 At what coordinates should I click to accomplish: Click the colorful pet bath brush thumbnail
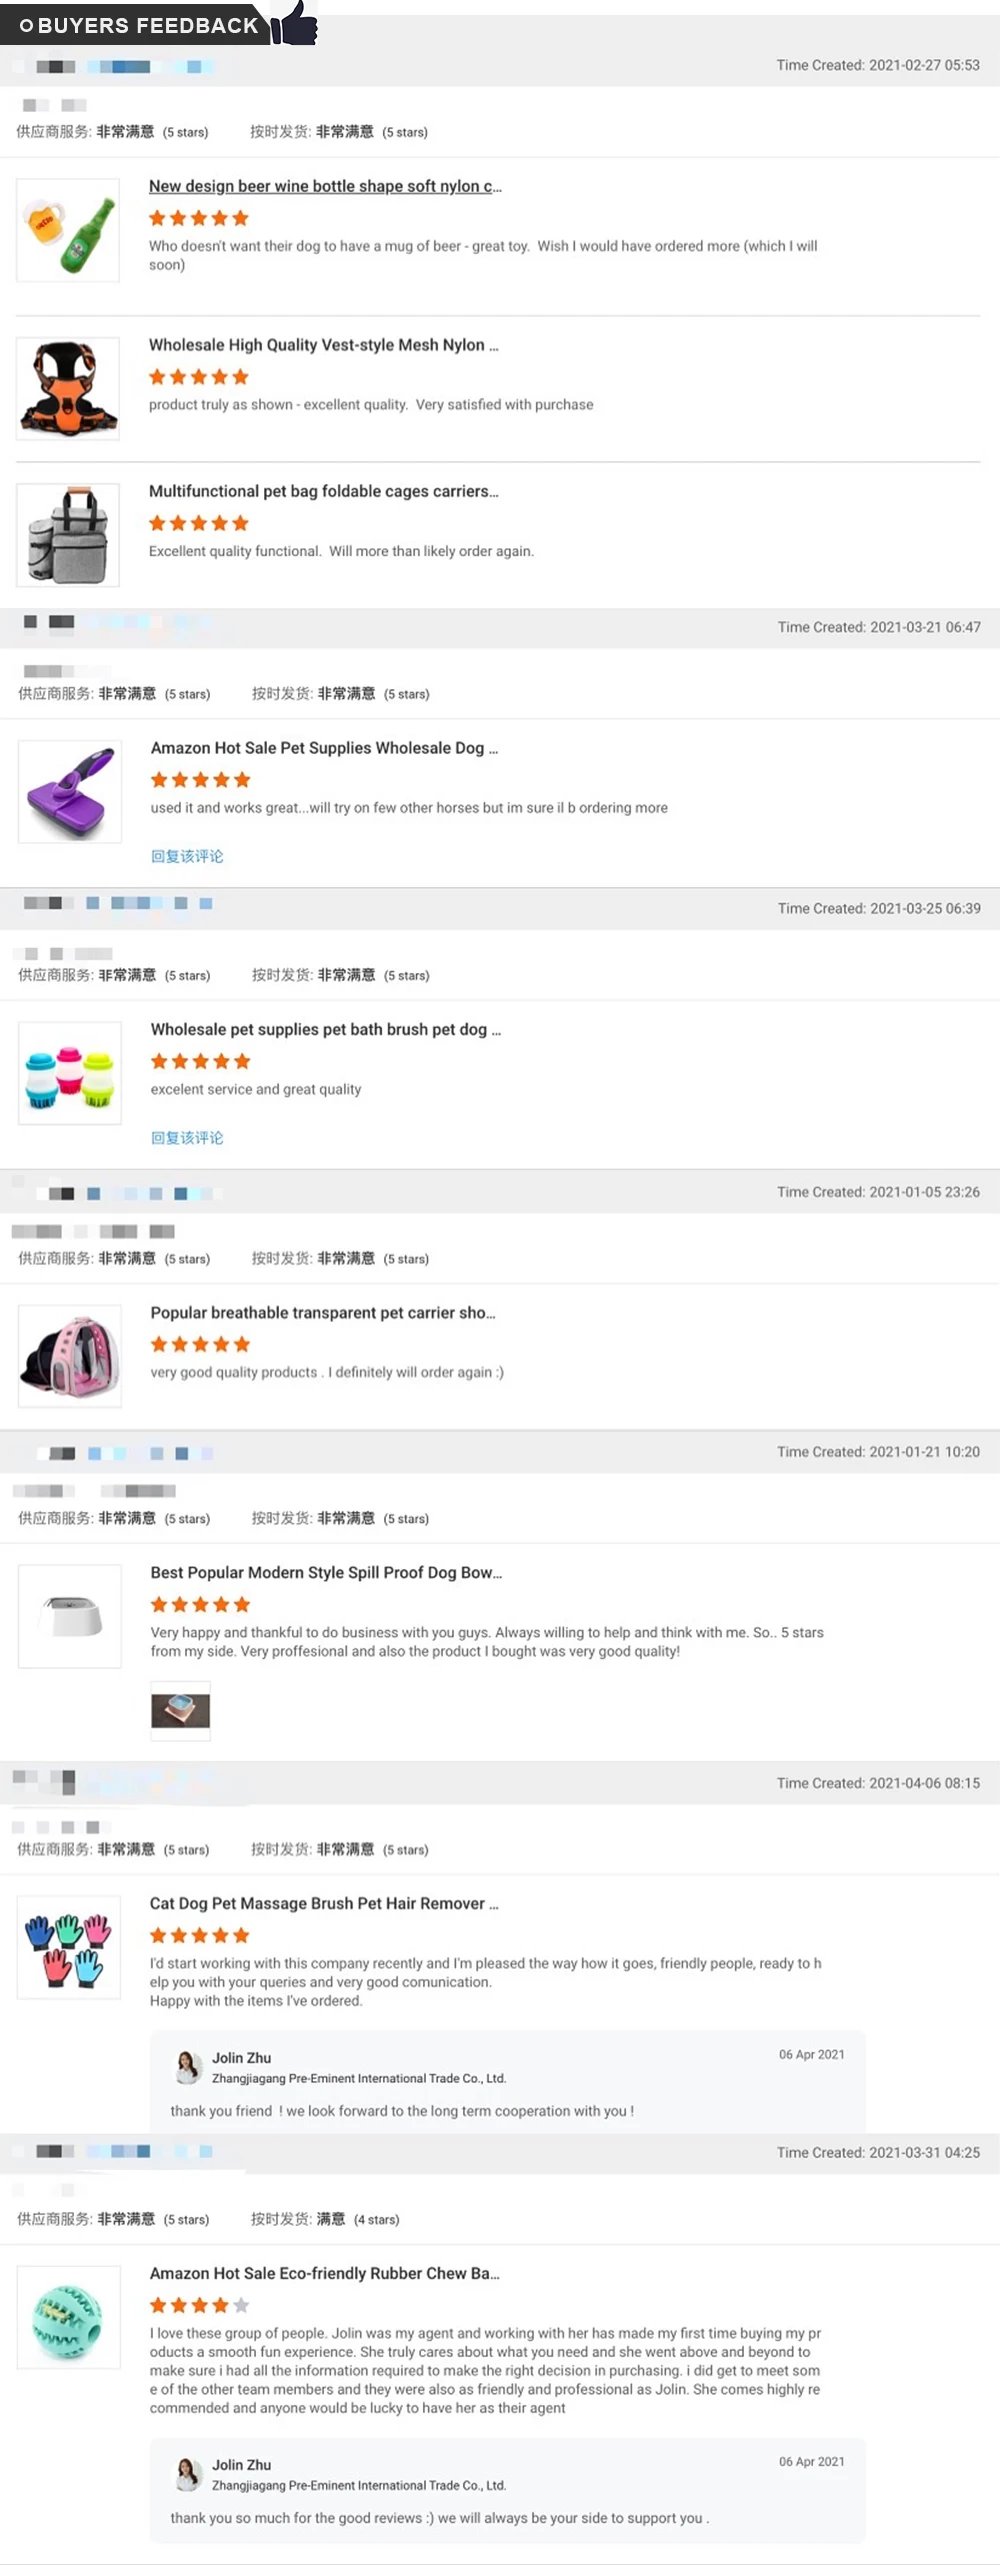coord(70,1073)
